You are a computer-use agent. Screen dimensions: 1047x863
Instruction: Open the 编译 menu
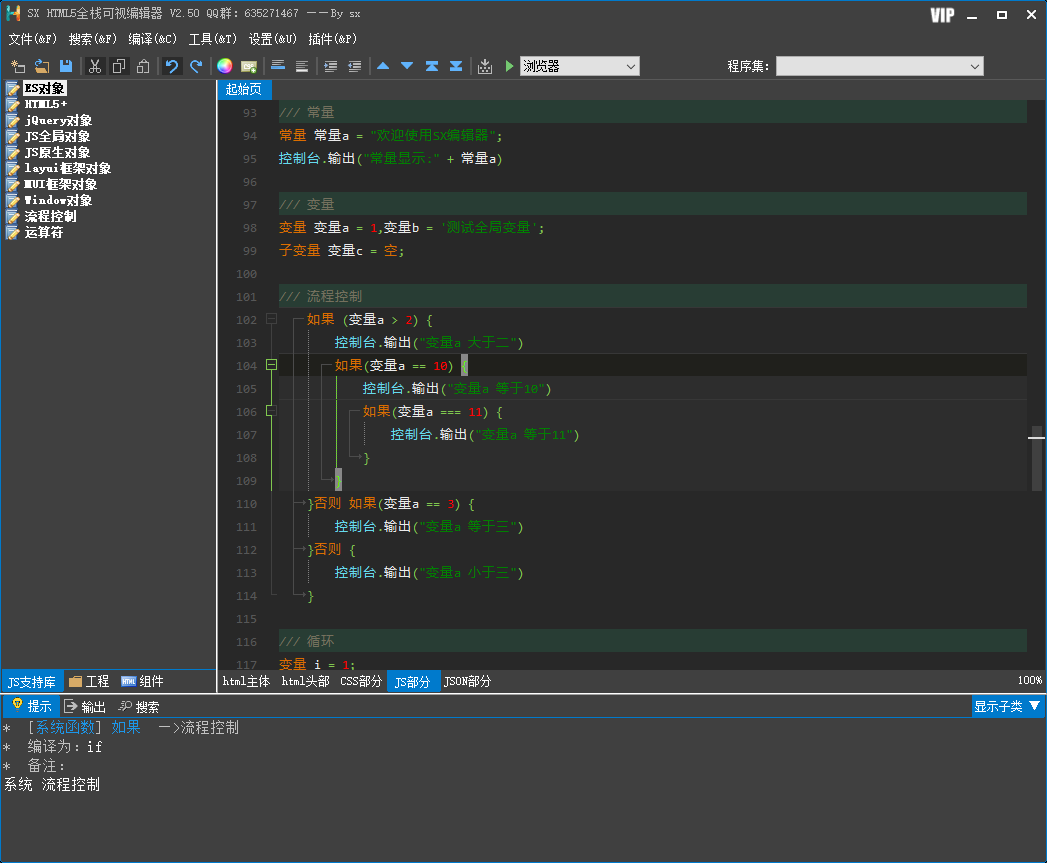(x=152, y=39)
